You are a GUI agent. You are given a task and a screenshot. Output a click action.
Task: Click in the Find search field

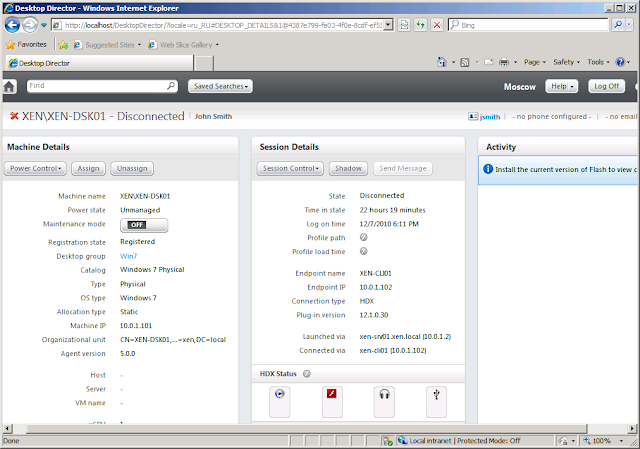click(97, 86)
